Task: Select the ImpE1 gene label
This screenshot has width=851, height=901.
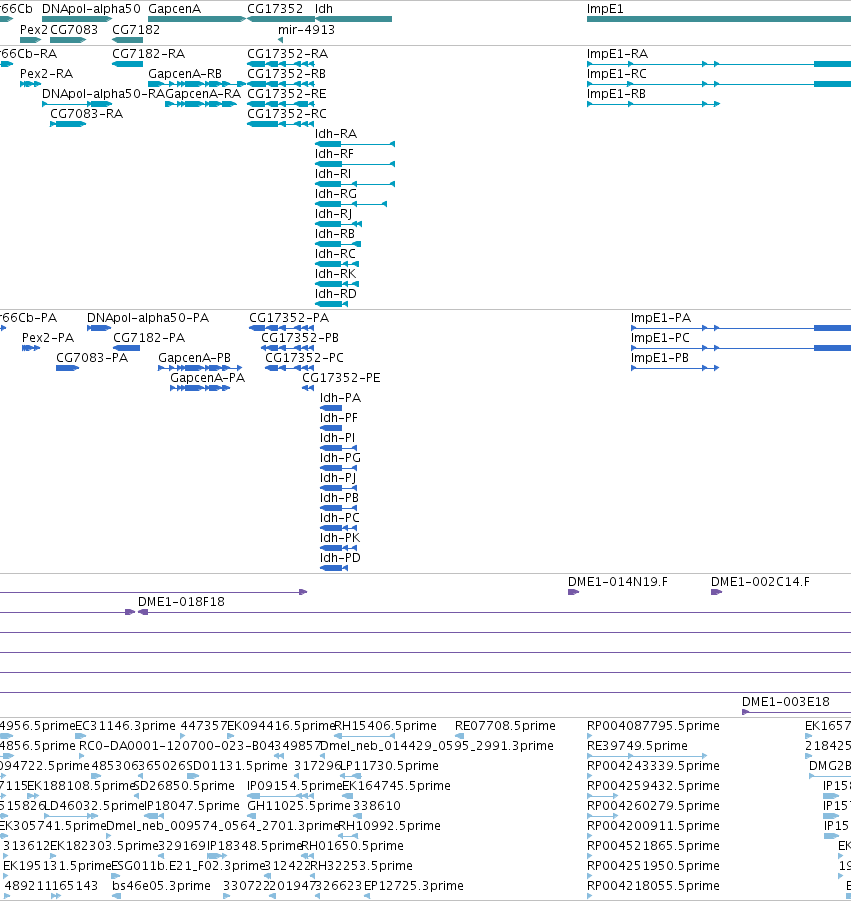Action: click(604, 9)
